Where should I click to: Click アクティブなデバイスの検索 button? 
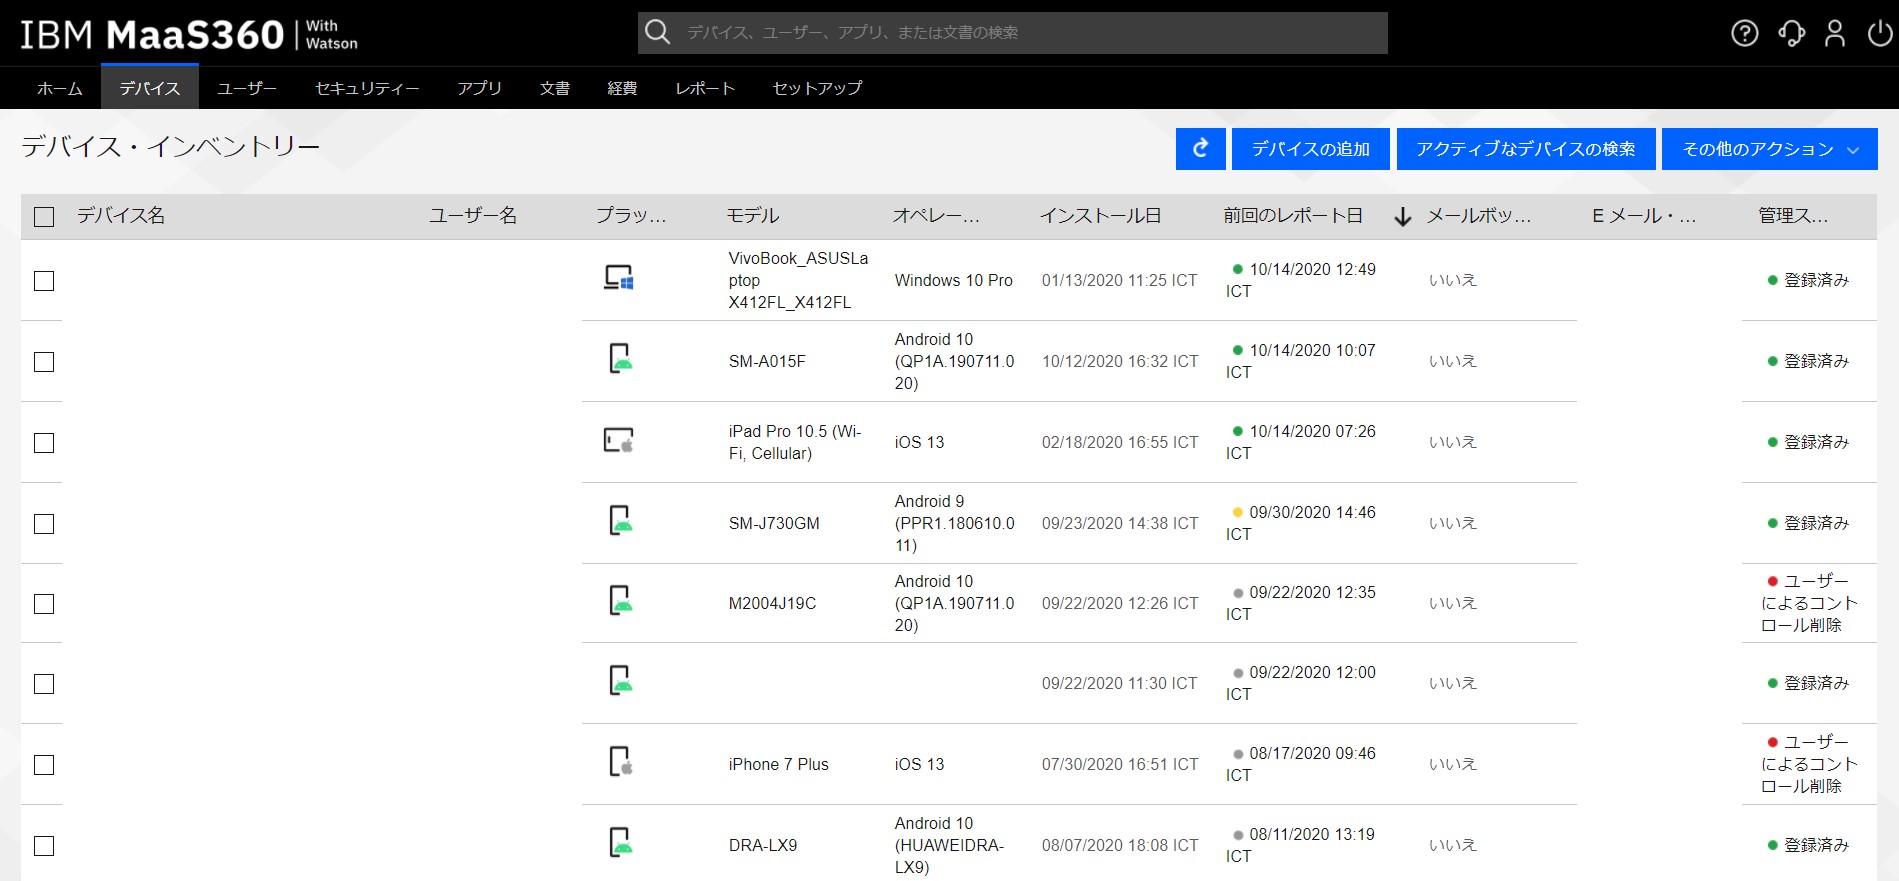1526,149
